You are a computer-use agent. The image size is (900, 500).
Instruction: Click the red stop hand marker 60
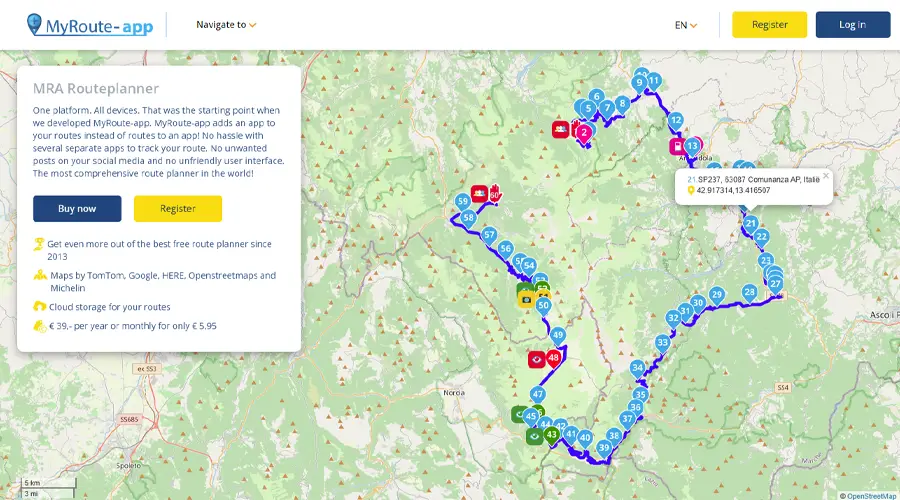click(495, 194)
